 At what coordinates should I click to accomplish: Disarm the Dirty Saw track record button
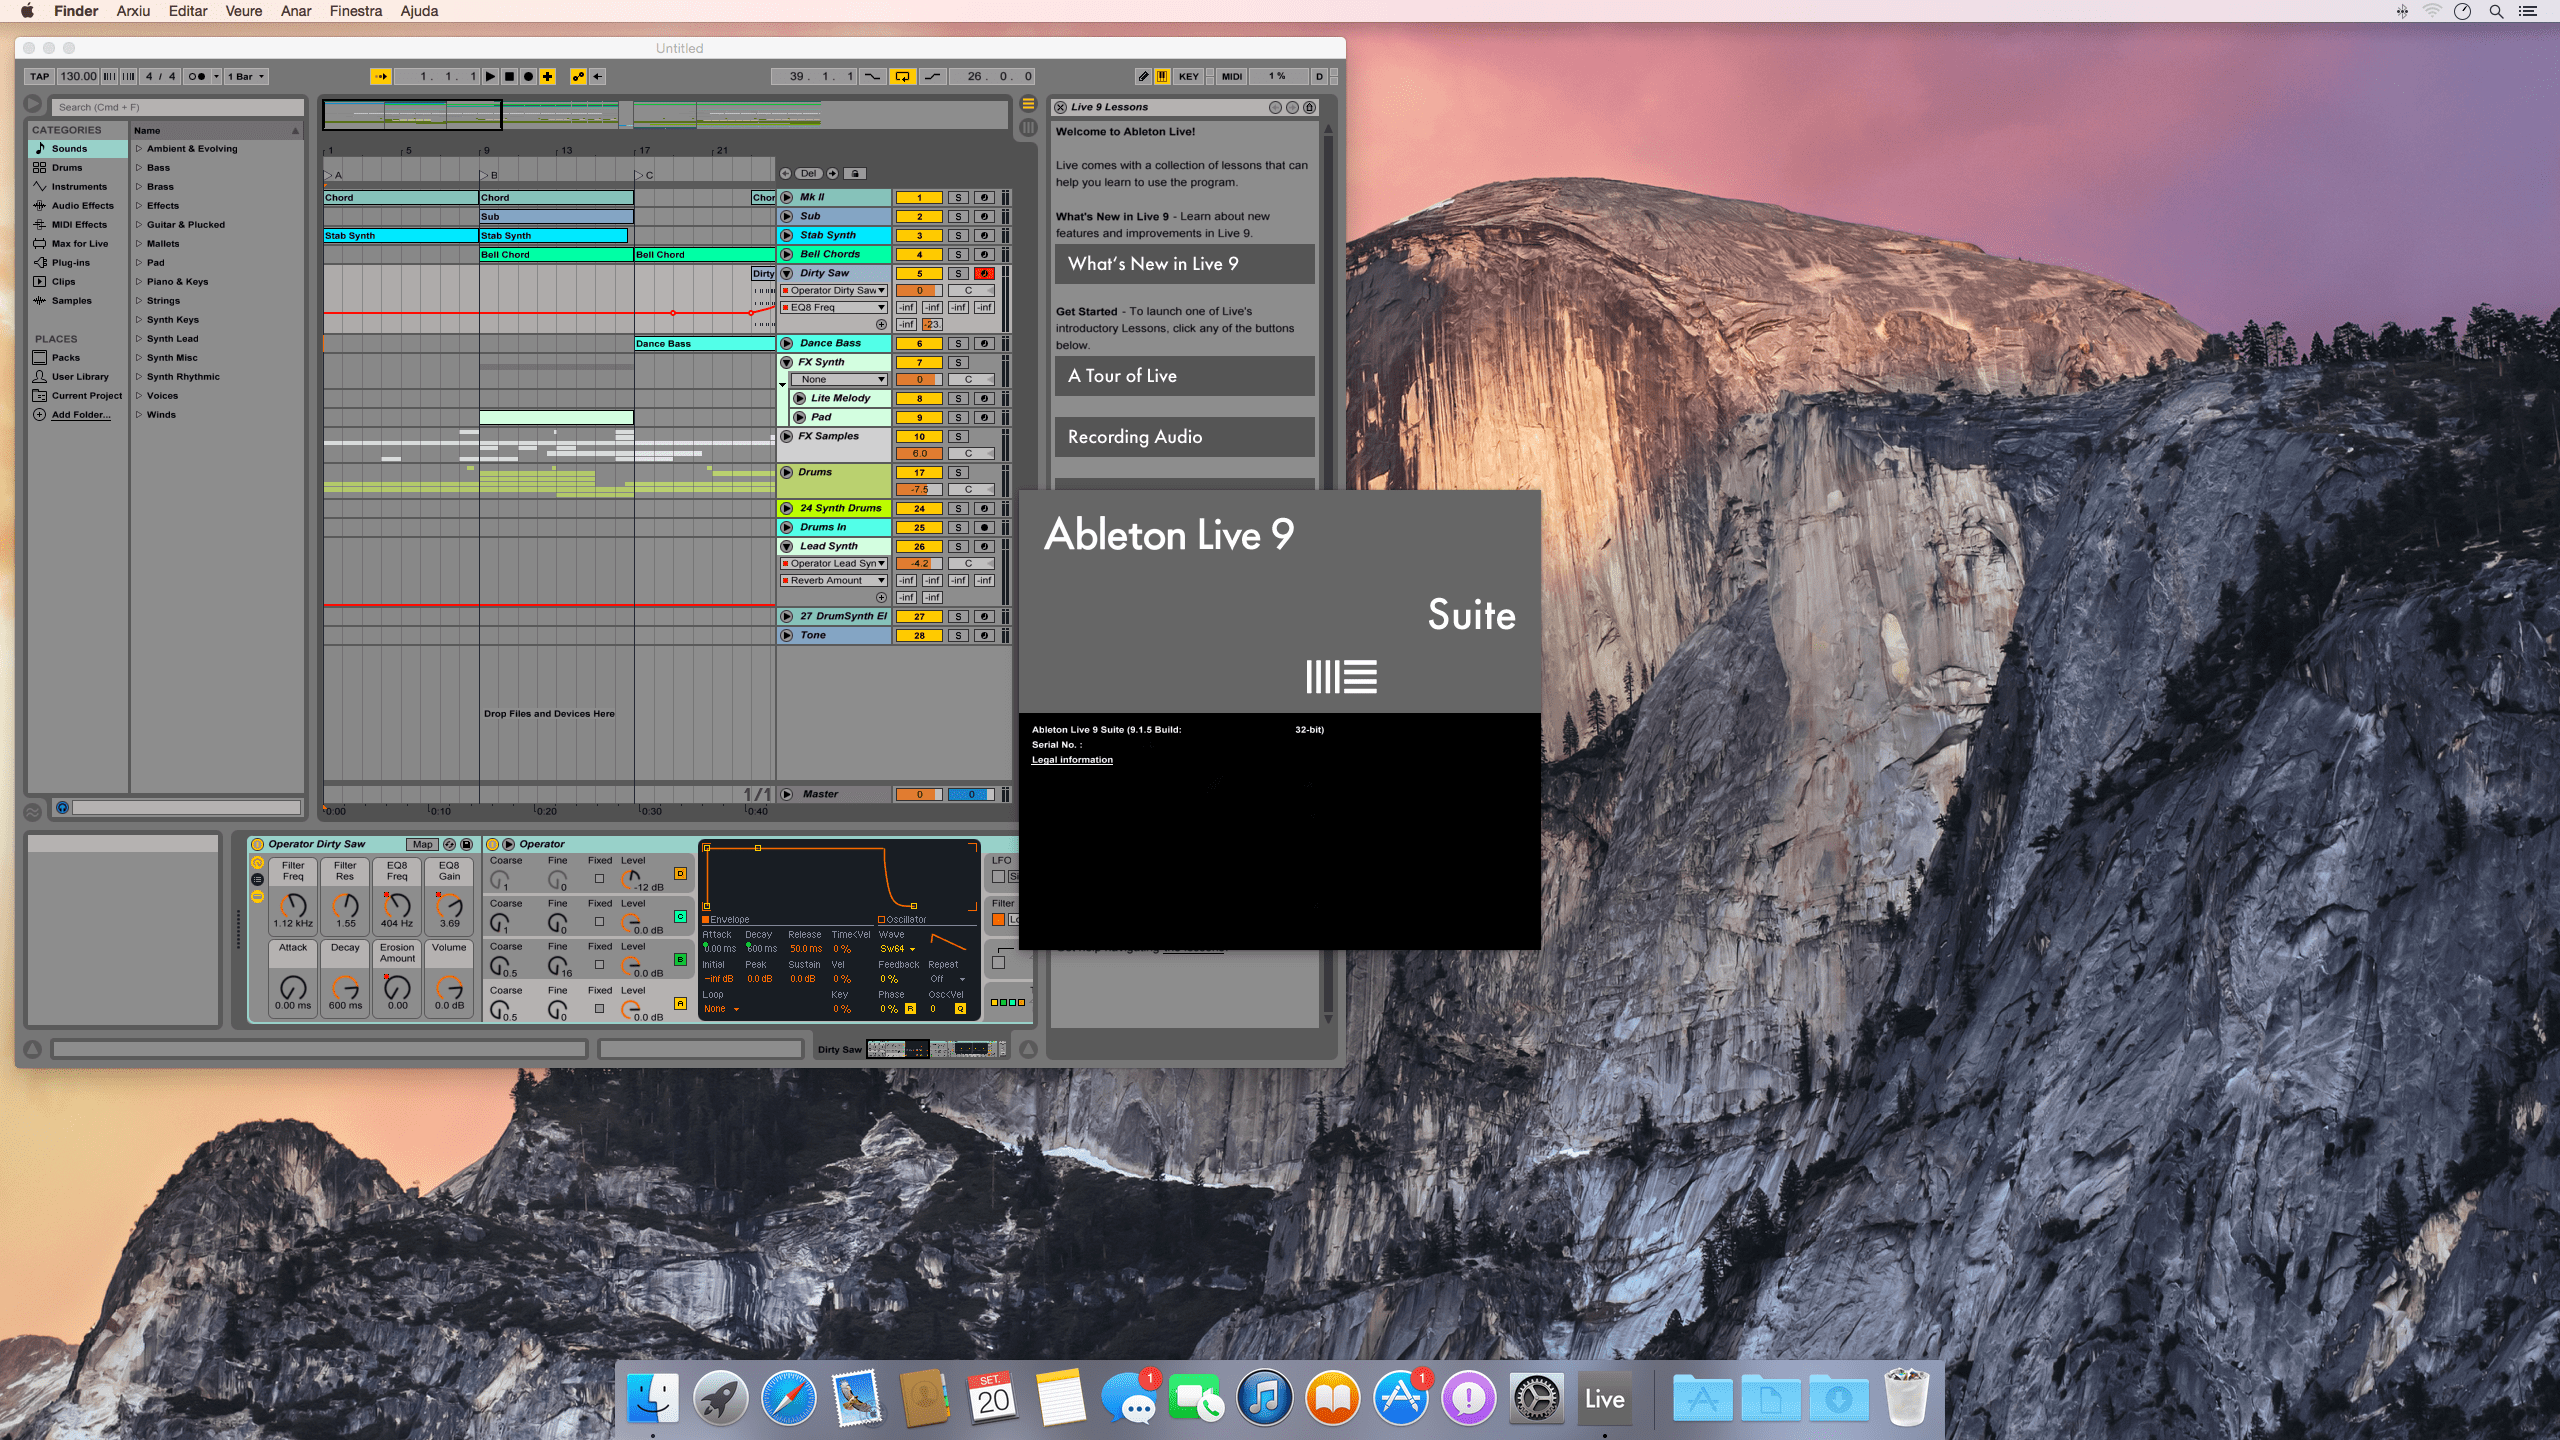[984, 273]
